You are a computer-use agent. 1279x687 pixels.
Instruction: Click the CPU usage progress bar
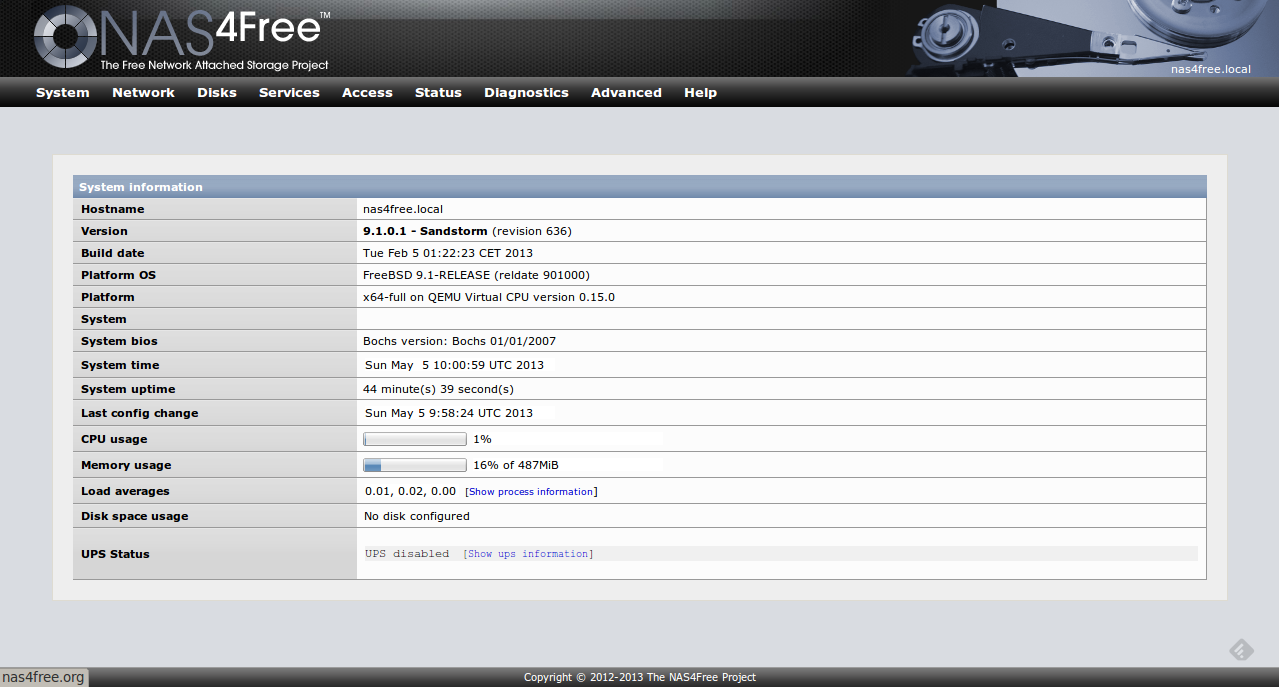pos(414,438)
